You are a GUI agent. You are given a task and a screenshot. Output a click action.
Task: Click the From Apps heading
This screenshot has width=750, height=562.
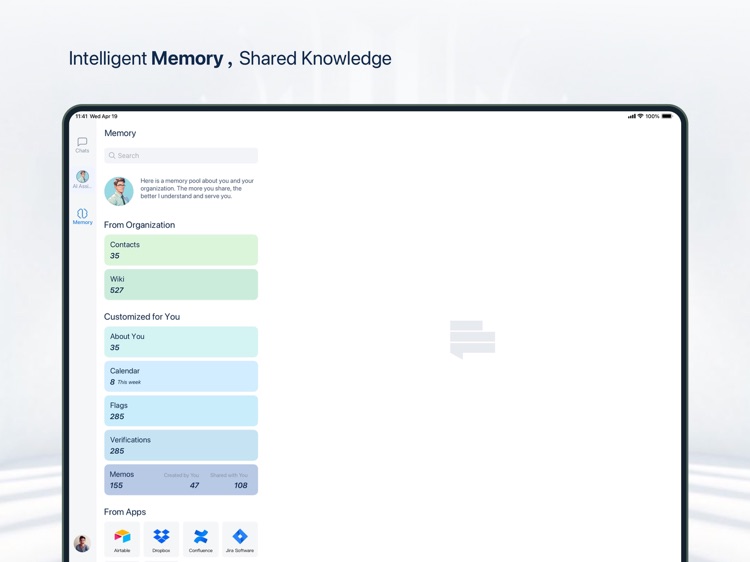pos(125,512)
